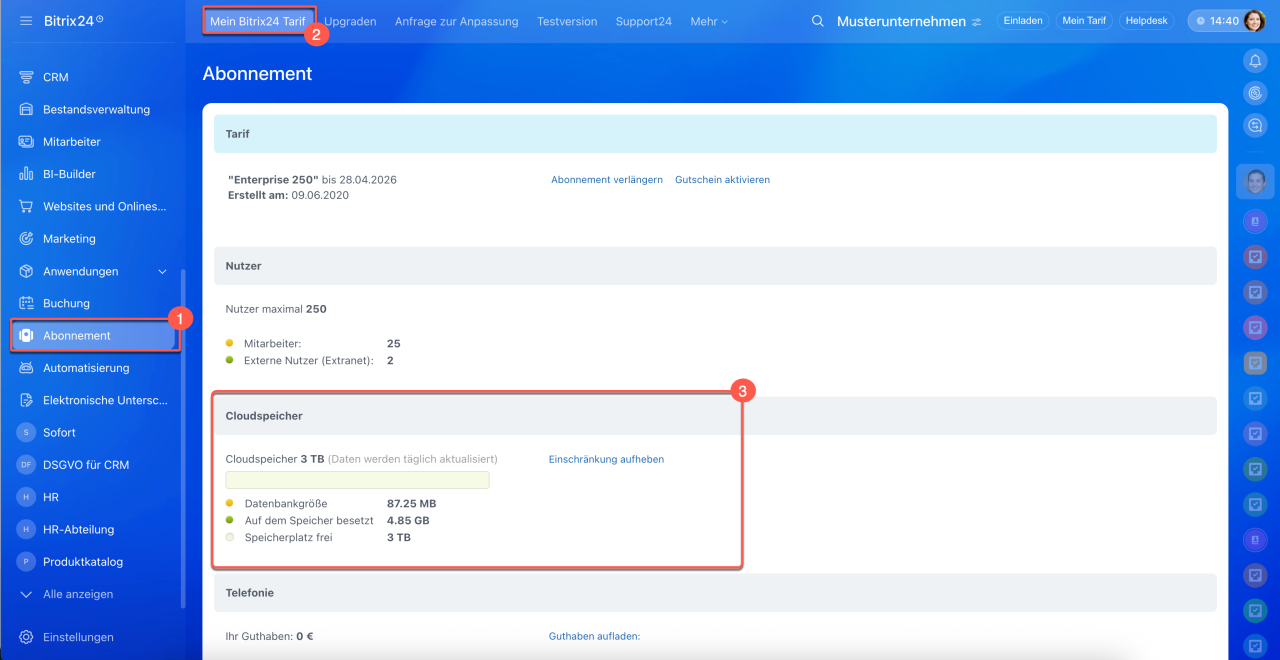Viewport: 1280px width, 660px height.
Task: Click the Einstellungen gear icon
Action: pyautogui.click(x=26, y=637)
